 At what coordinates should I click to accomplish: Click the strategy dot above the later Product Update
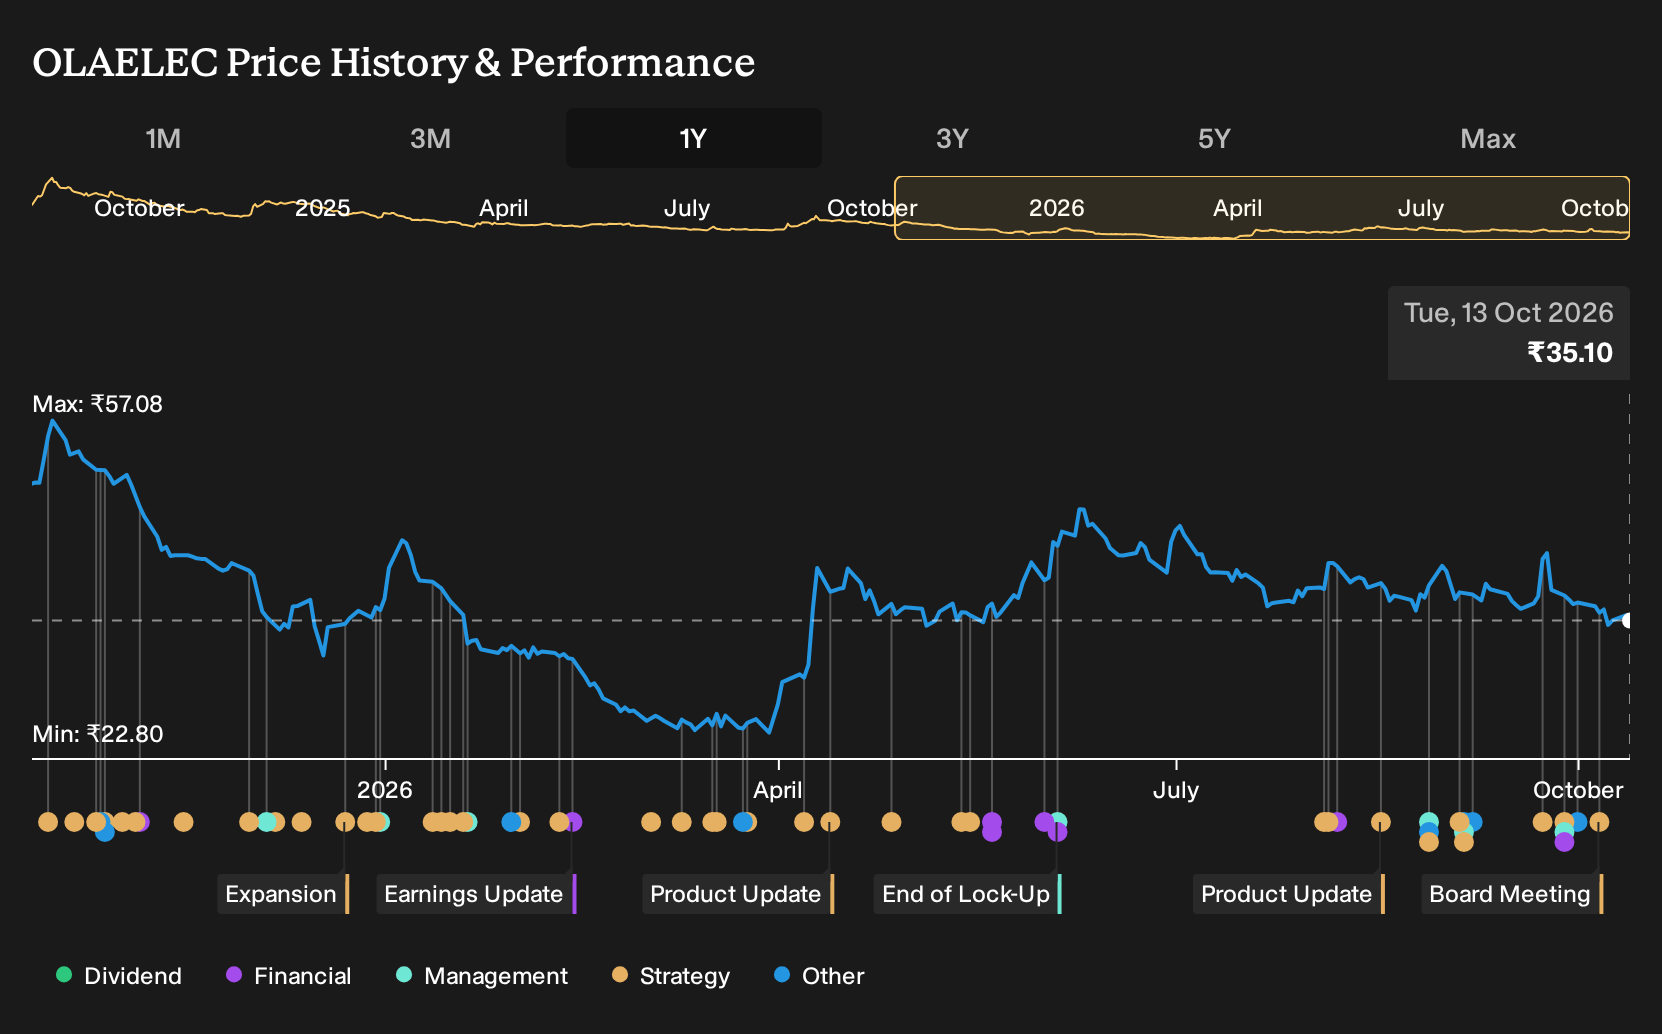(x=1381, y=822)
